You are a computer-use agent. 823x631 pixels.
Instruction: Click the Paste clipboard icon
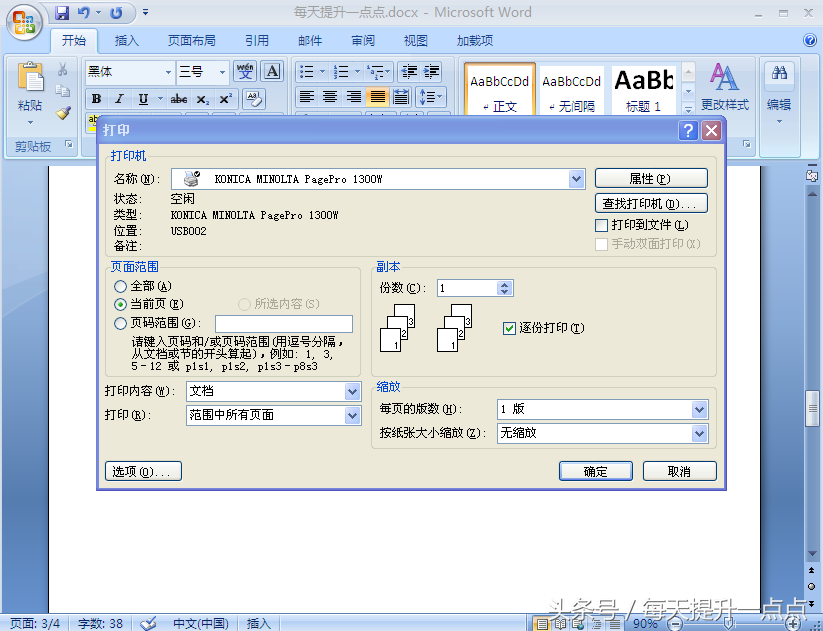click(30, 77)
